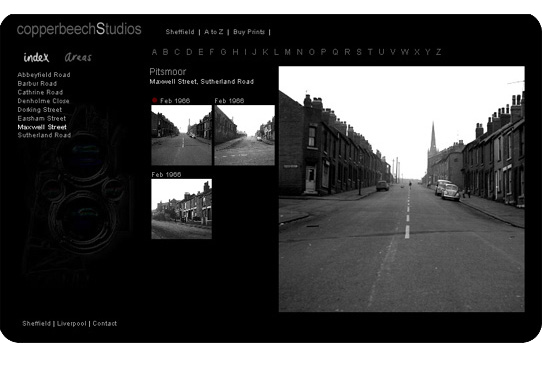Open Sheffield link in footer

pyautogui.click(x=37, y=323)
